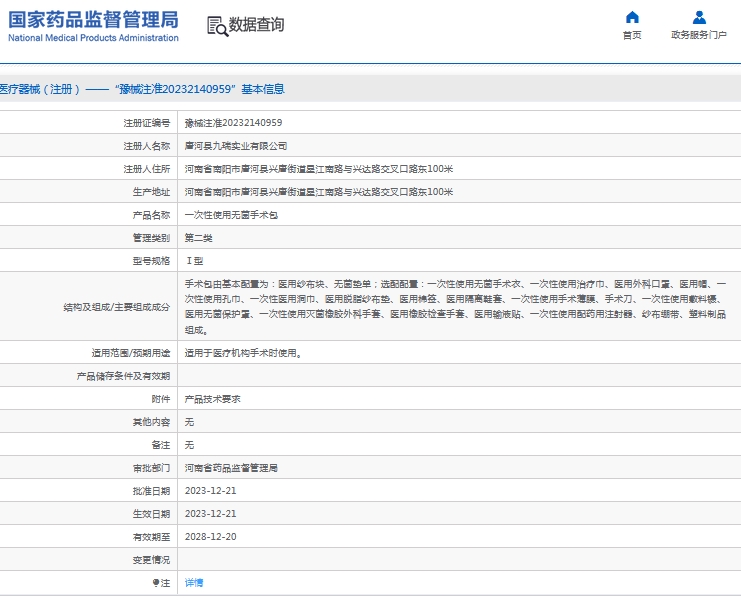The width and height of the screenshot is (741, 604).
Task: Click the 产品技术要求 attachment value
Action: [212, 399]
